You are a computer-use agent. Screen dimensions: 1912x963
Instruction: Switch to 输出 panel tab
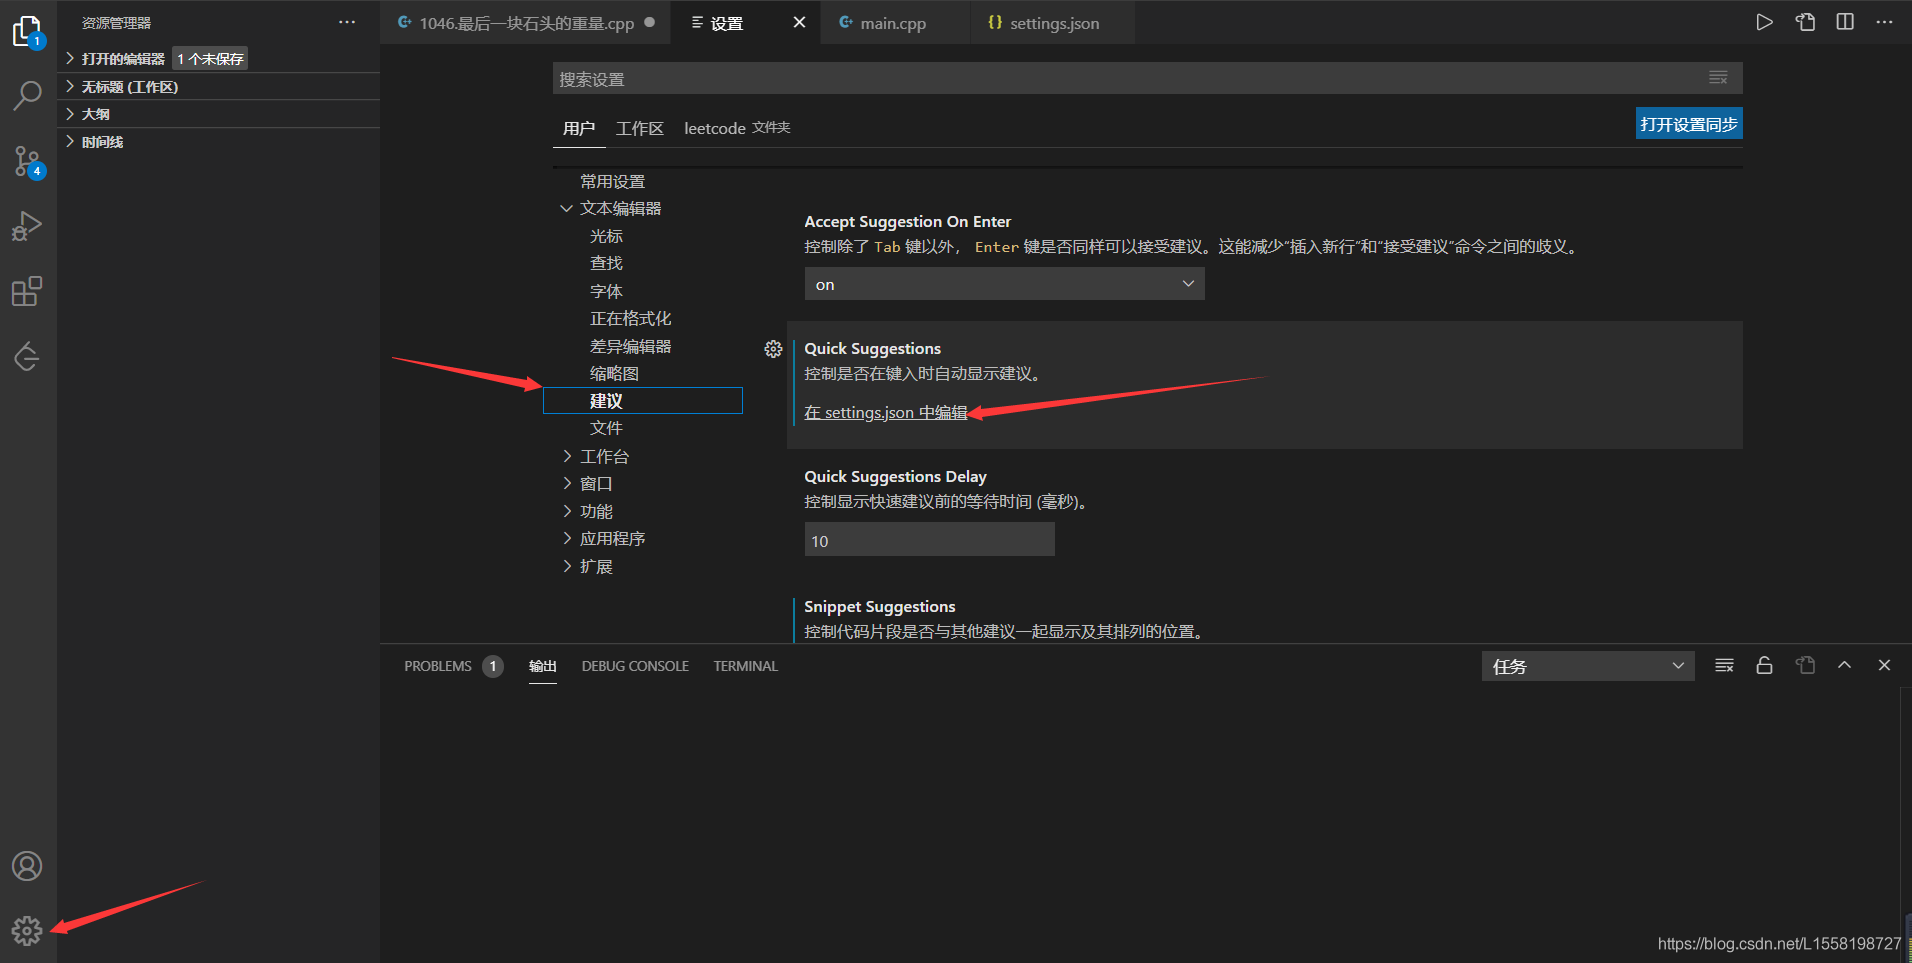(x=543, y=666)
